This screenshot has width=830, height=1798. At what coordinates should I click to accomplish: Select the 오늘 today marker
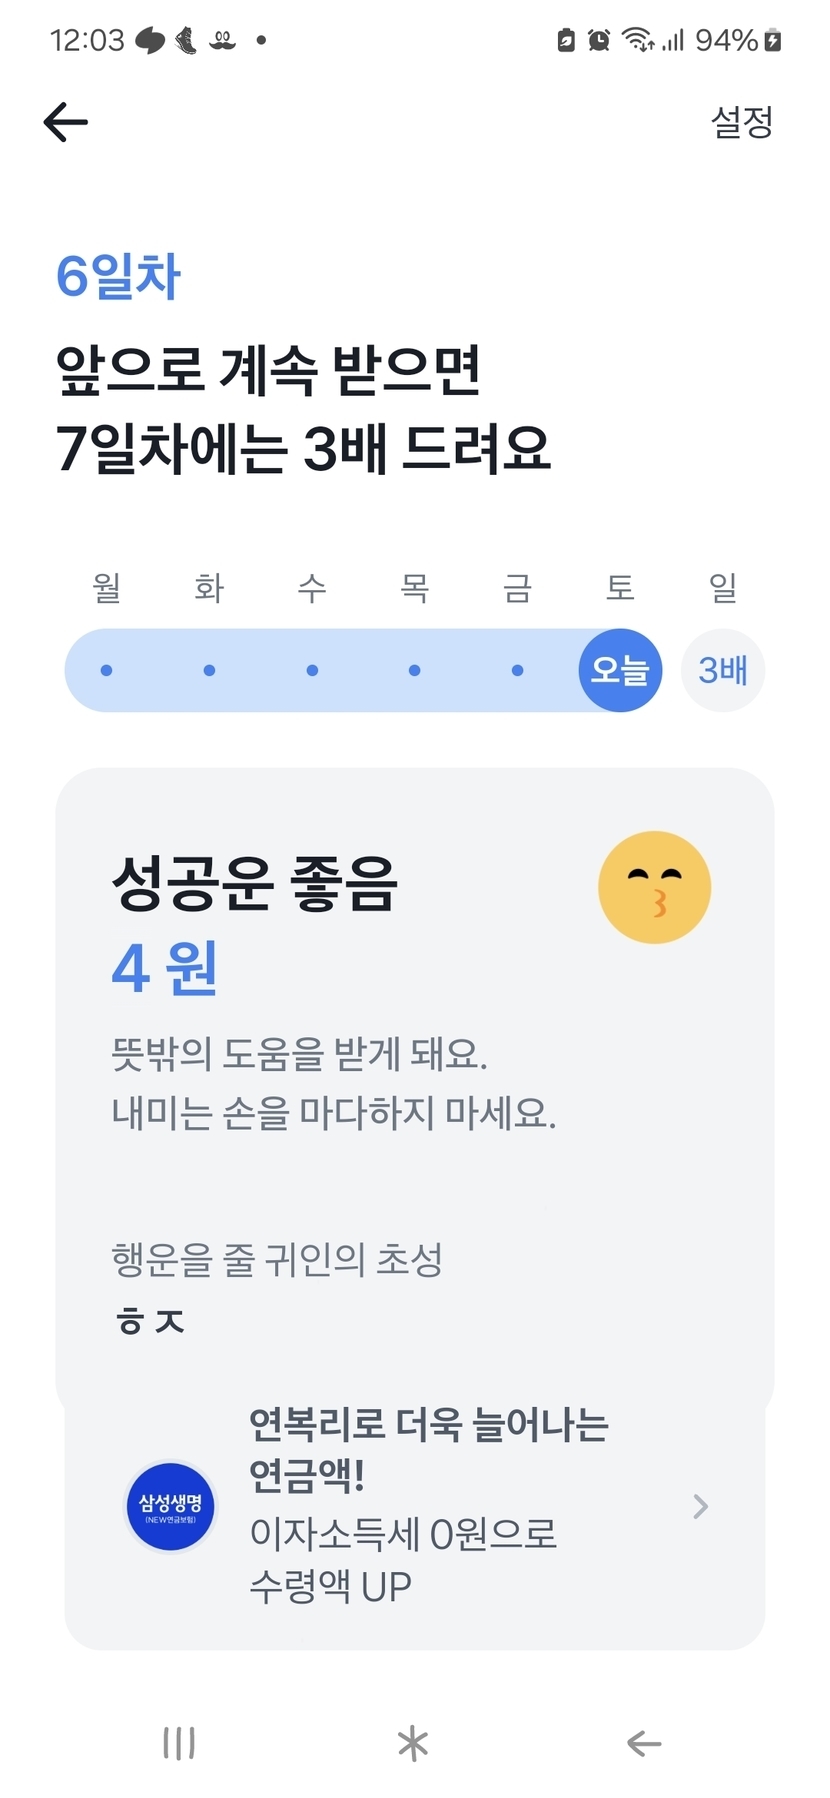point(620,670)
